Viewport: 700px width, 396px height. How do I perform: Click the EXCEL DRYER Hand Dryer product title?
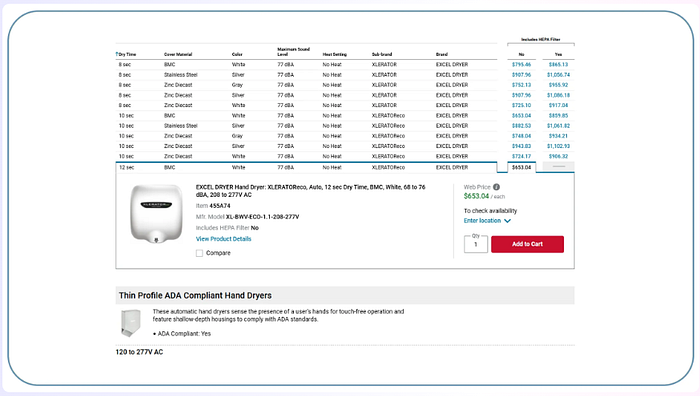(x=311, y=191)
